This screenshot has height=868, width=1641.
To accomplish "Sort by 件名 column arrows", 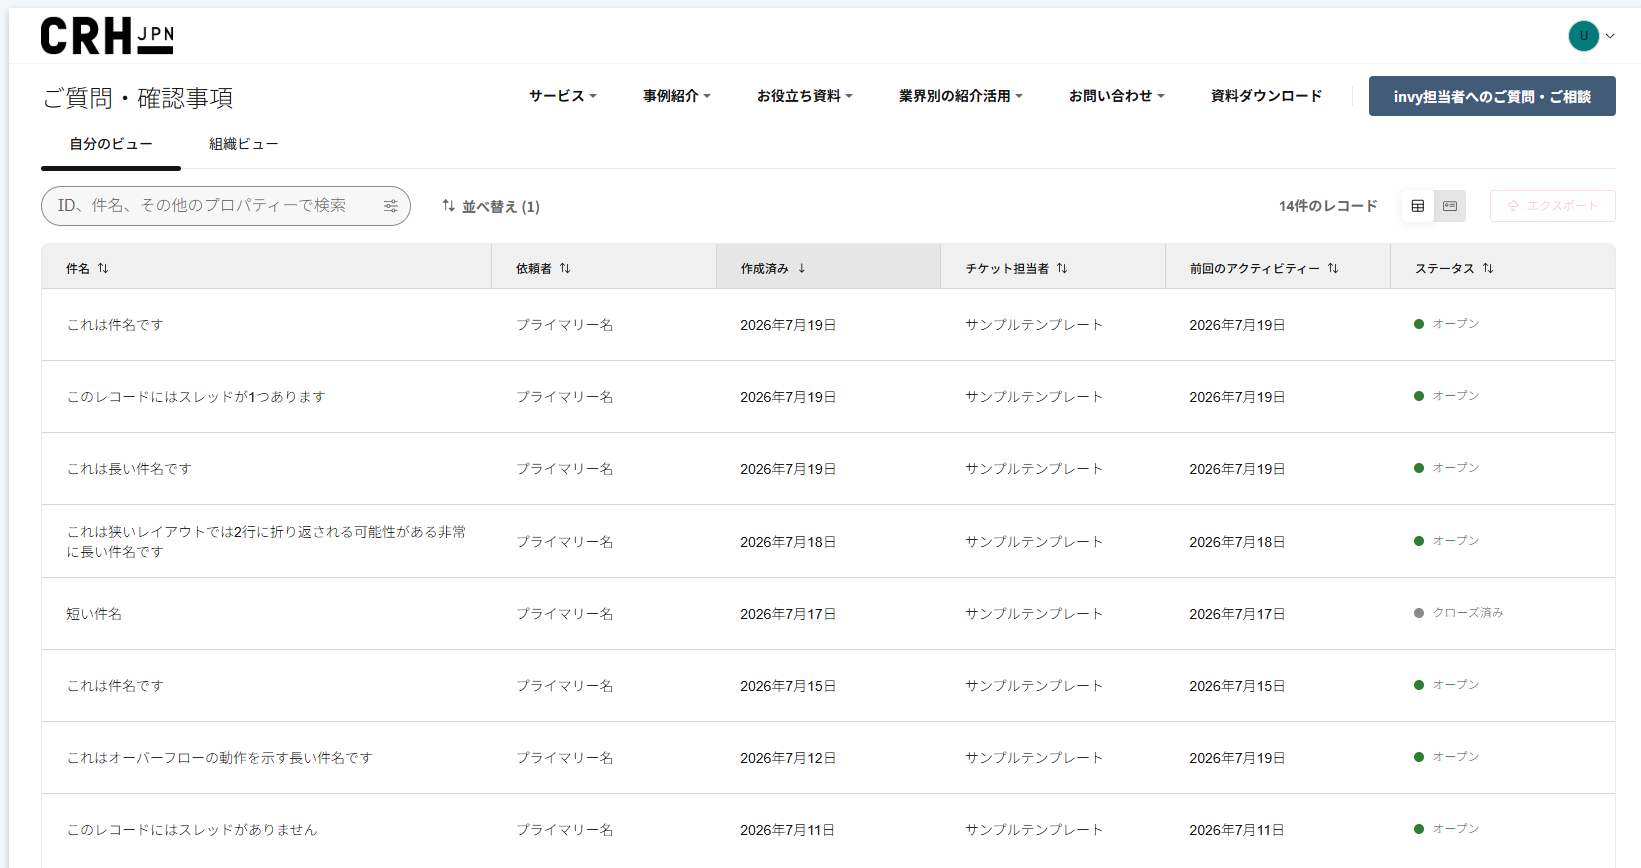I will pyautogui.click(x=103, y=268).
